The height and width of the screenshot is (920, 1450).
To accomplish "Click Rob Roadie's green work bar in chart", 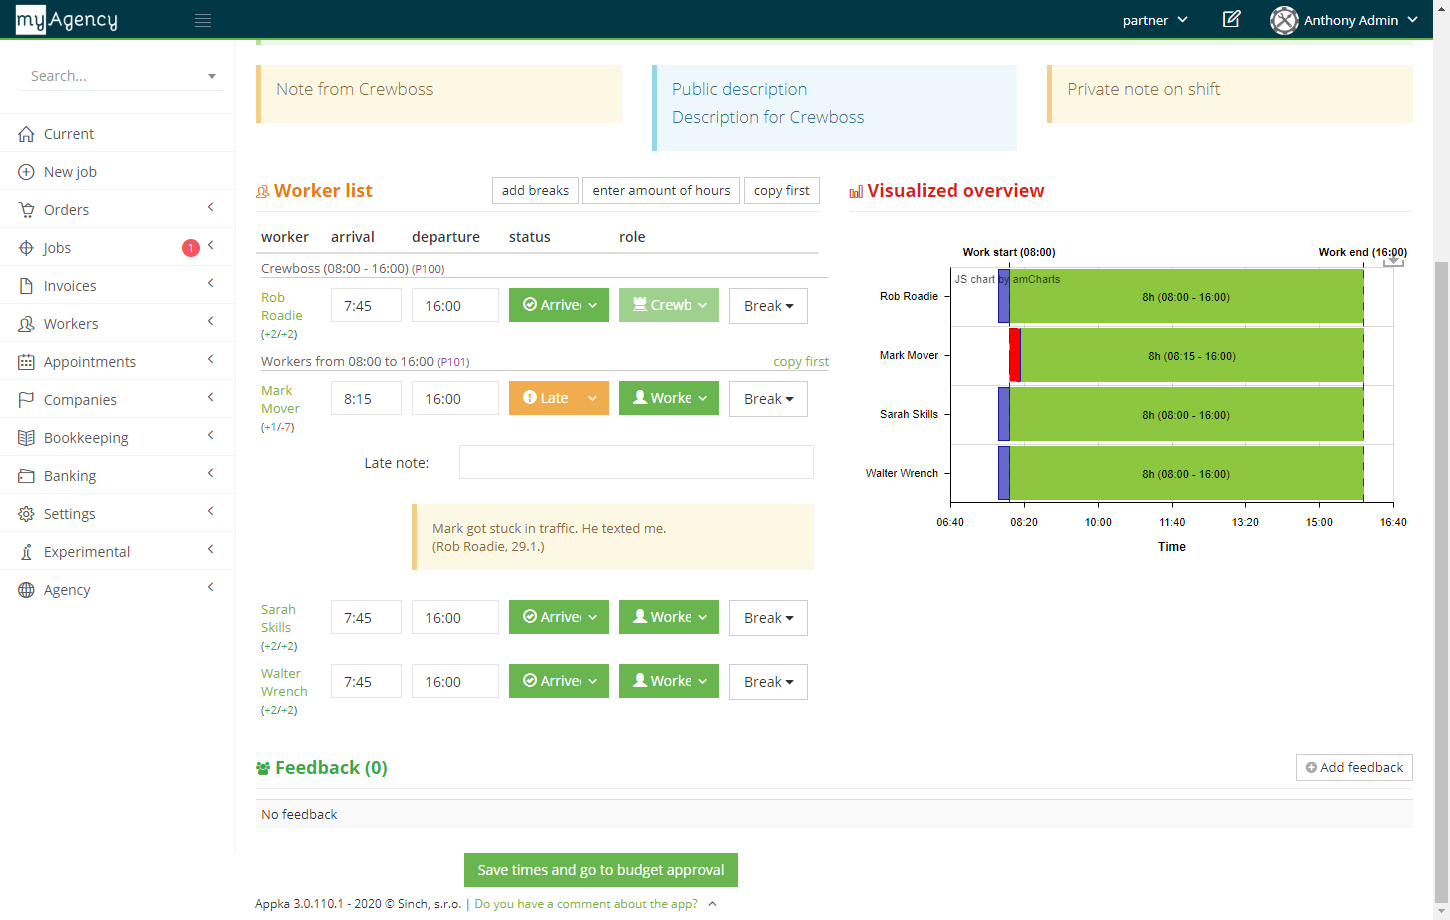I will click(1186, 297).
